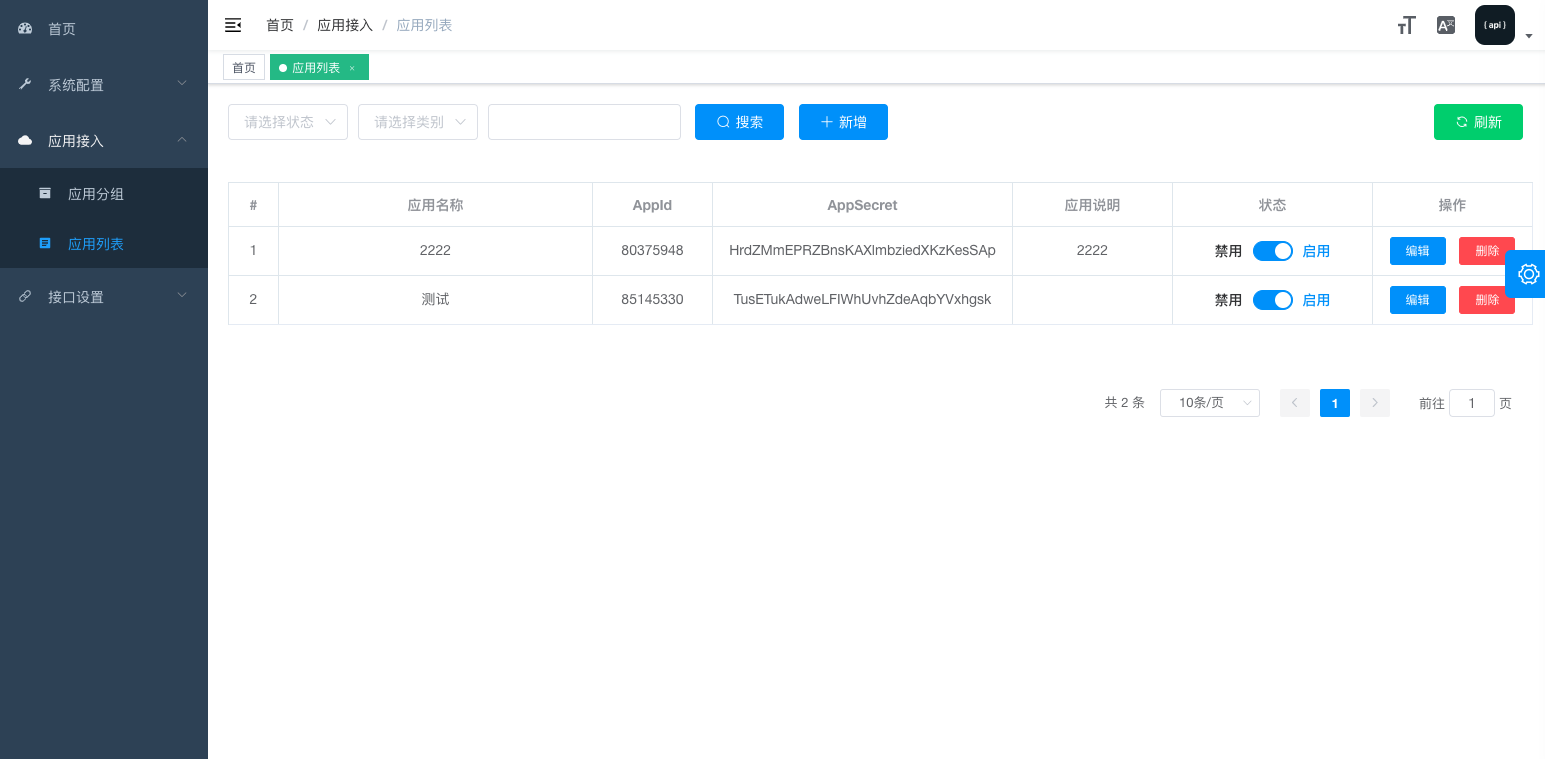
Task: Click the api user avatar
Action: (x=1495, y=25)
